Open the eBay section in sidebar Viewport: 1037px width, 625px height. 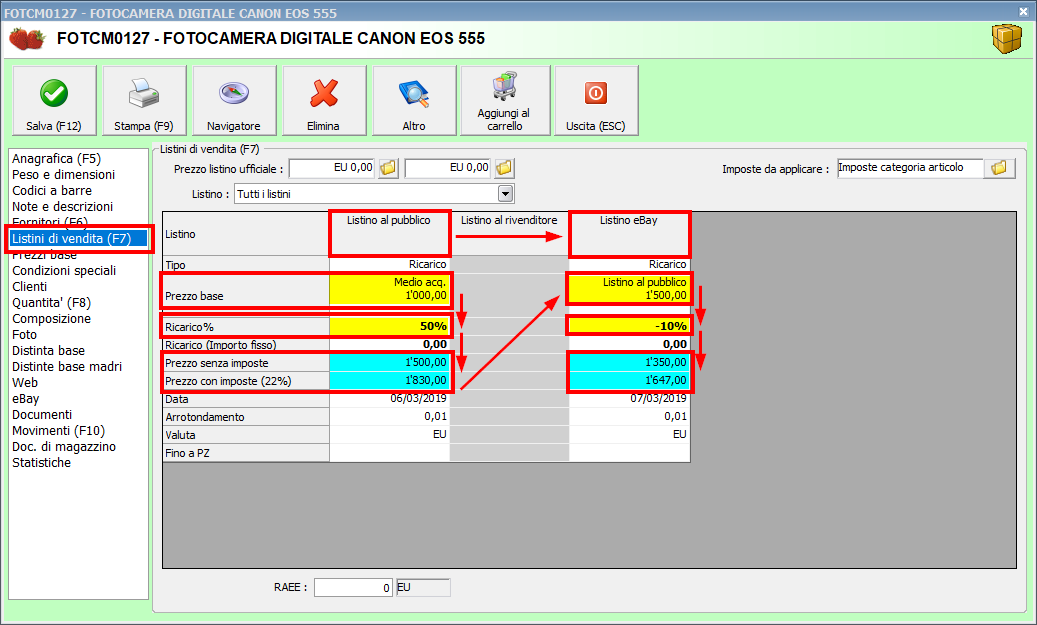click(x=25, y=399)
